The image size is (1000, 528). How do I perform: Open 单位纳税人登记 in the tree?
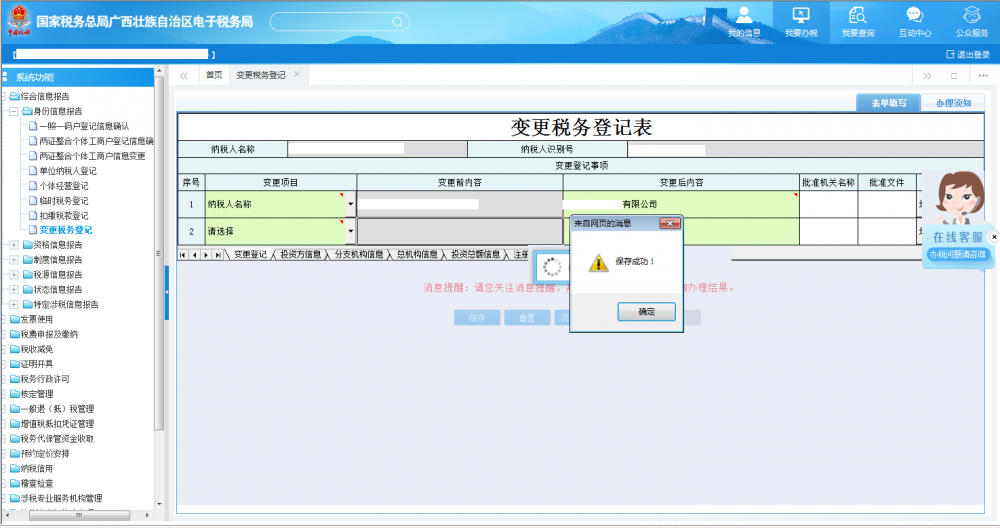click(x=67, y=171)
